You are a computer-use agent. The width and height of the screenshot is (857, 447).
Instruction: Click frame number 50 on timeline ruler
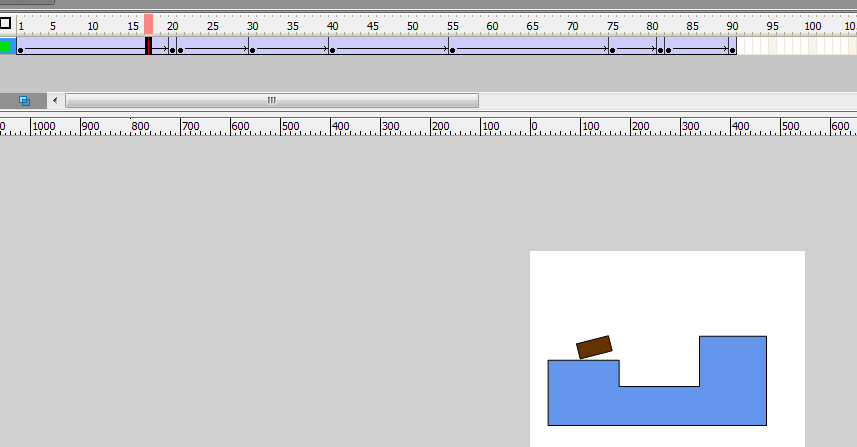coord(413,26)
